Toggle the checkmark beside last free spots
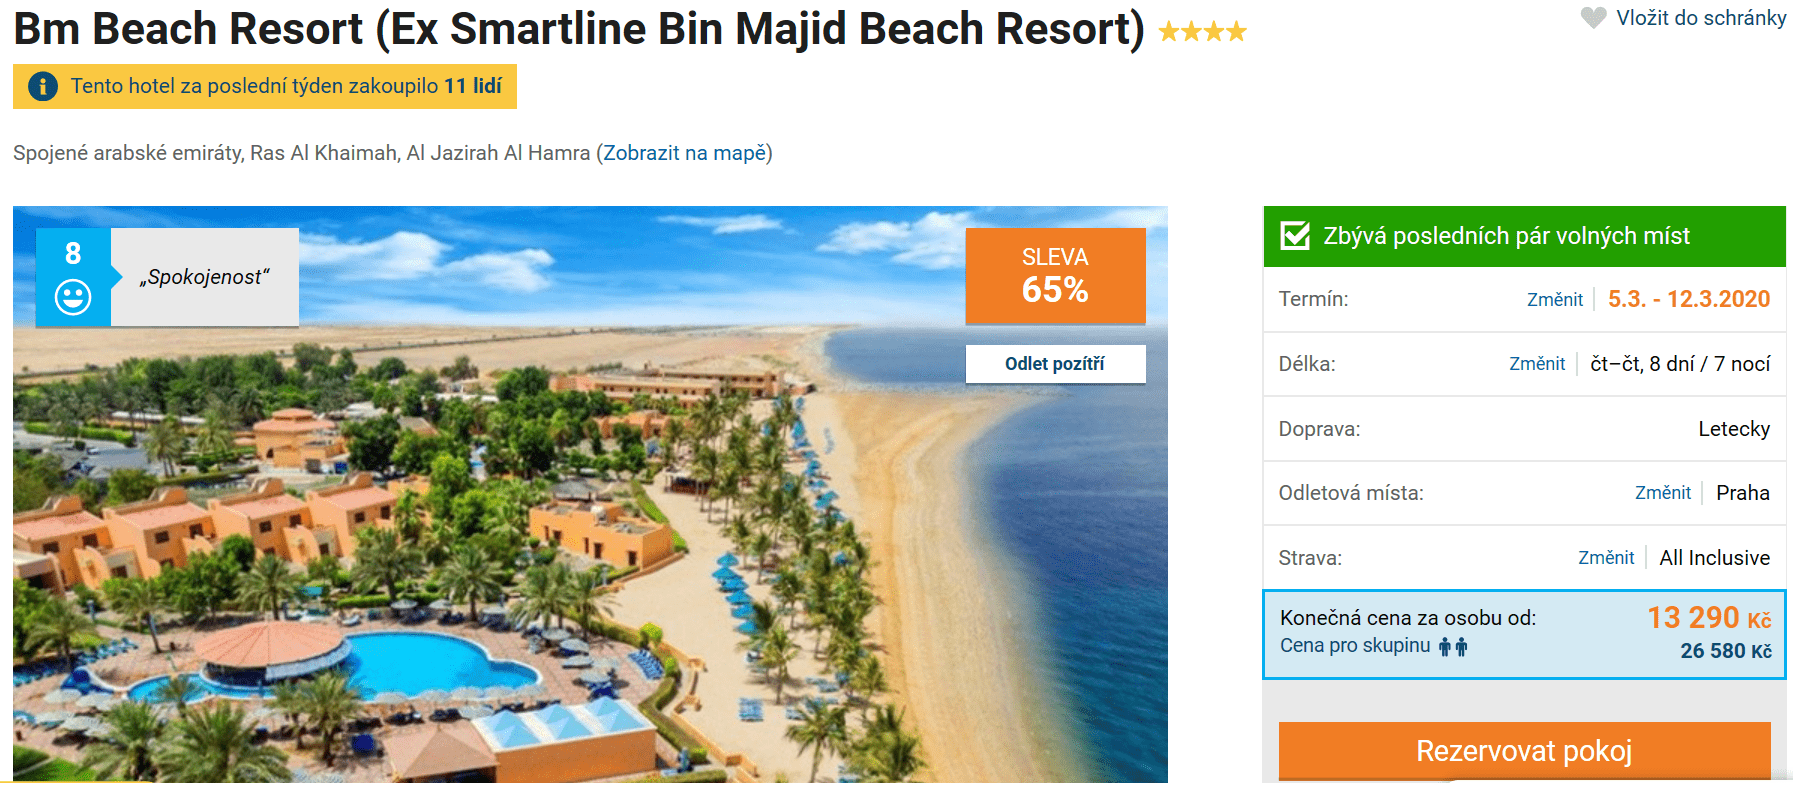Screen dimensions: 1793x787 coord(1296,236)
